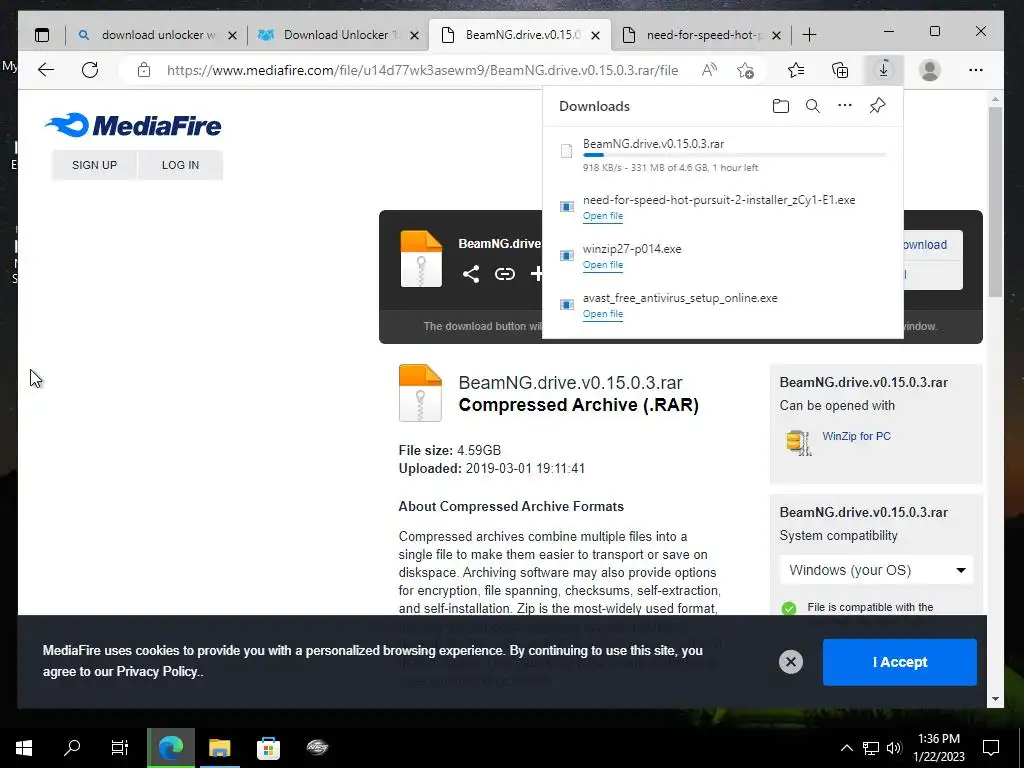Click BeamNG.drive.v0.15.0.3.rar download entry

point(722,154)
